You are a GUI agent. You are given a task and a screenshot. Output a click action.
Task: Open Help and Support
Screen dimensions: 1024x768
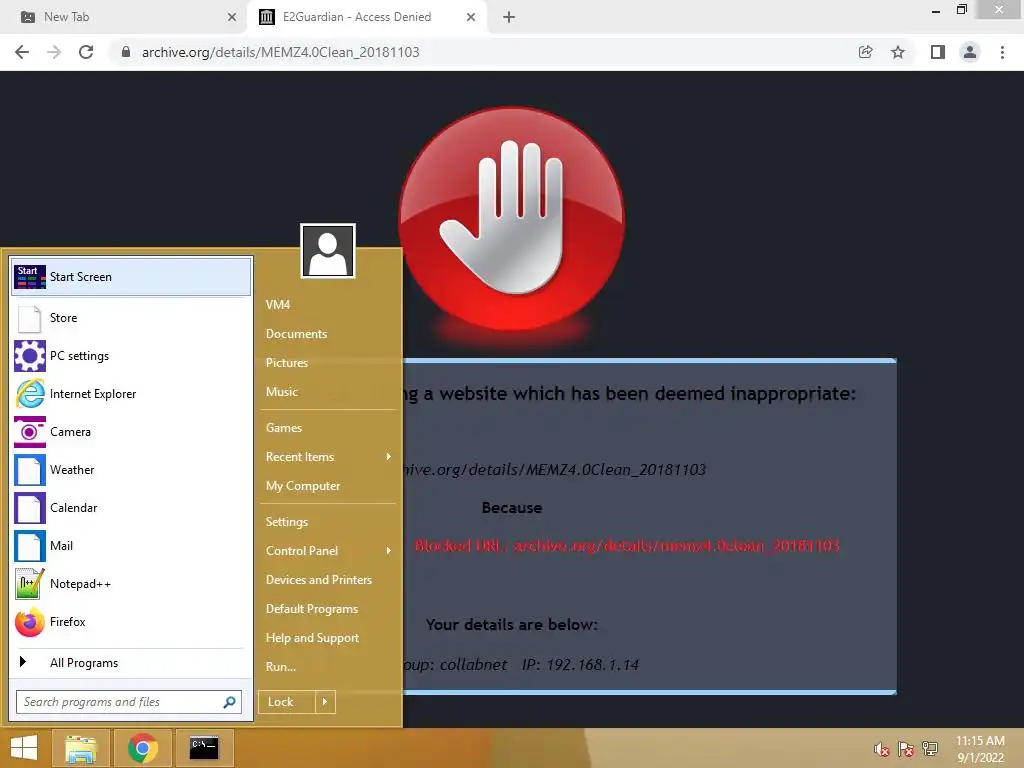coord(312,638)
